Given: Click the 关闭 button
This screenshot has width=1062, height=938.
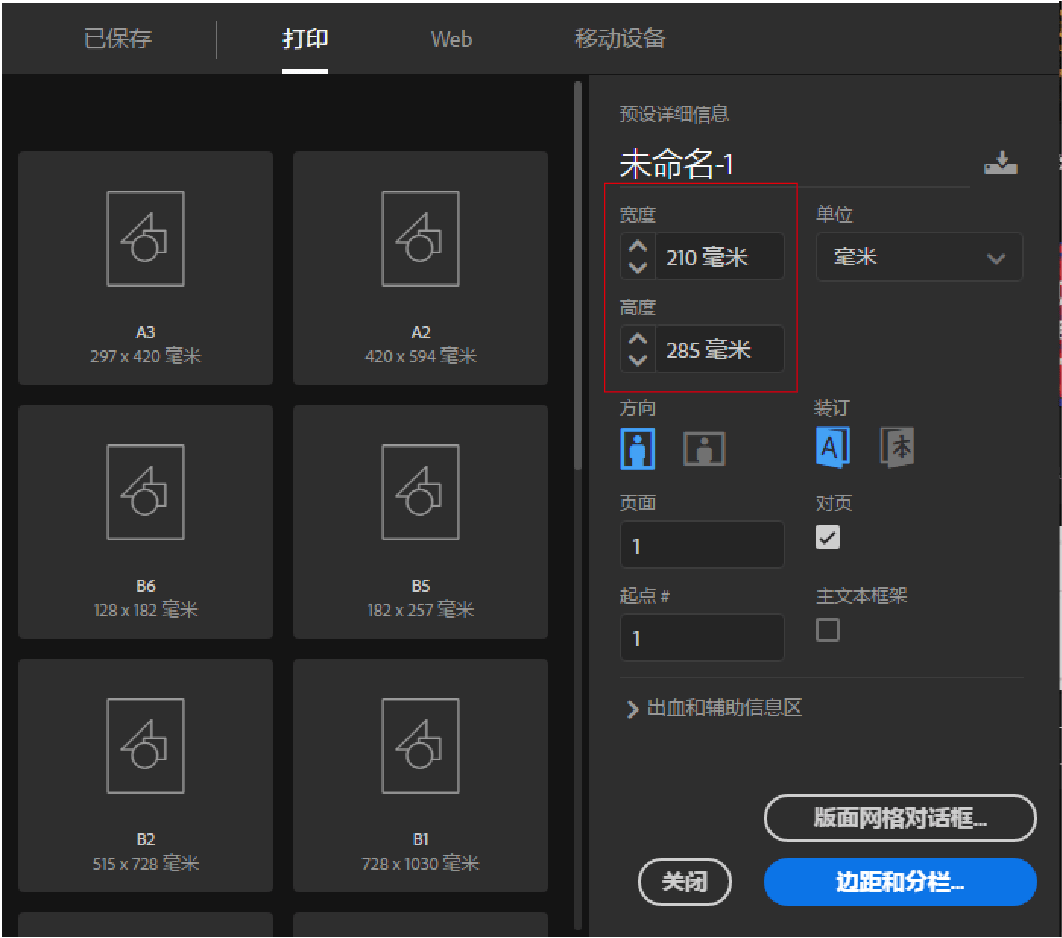Looking at the screenshot, I should [685, 882].
